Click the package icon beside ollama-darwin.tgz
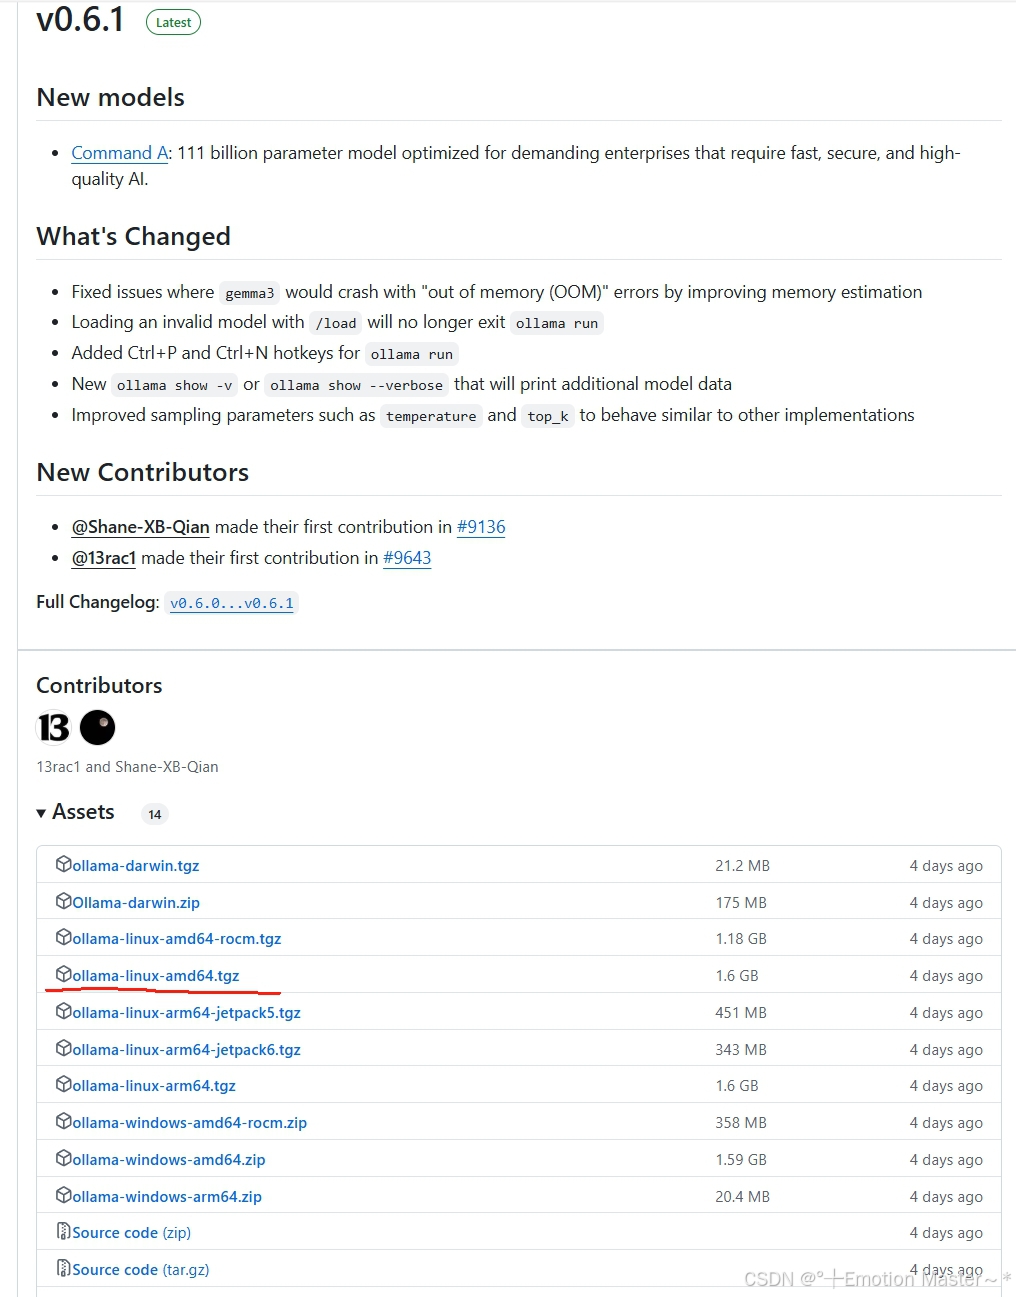 [x=64, y=865]
